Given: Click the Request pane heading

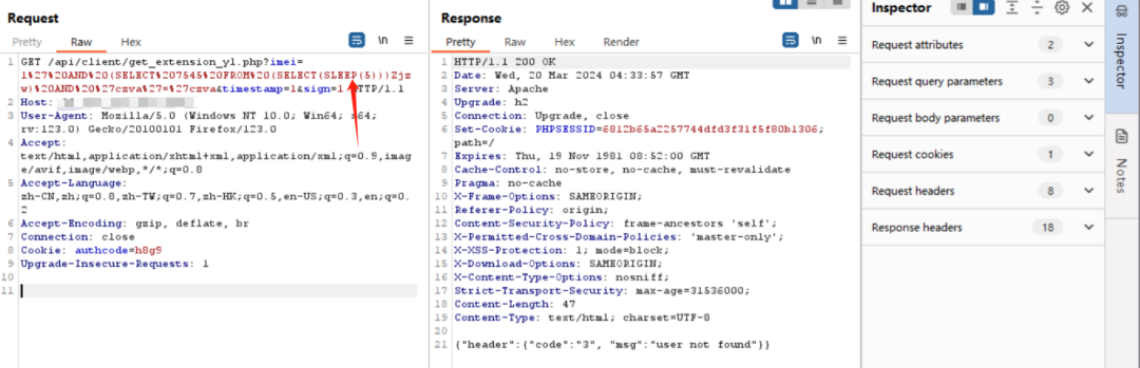Looking at the screenshot, I should (33, 18).
